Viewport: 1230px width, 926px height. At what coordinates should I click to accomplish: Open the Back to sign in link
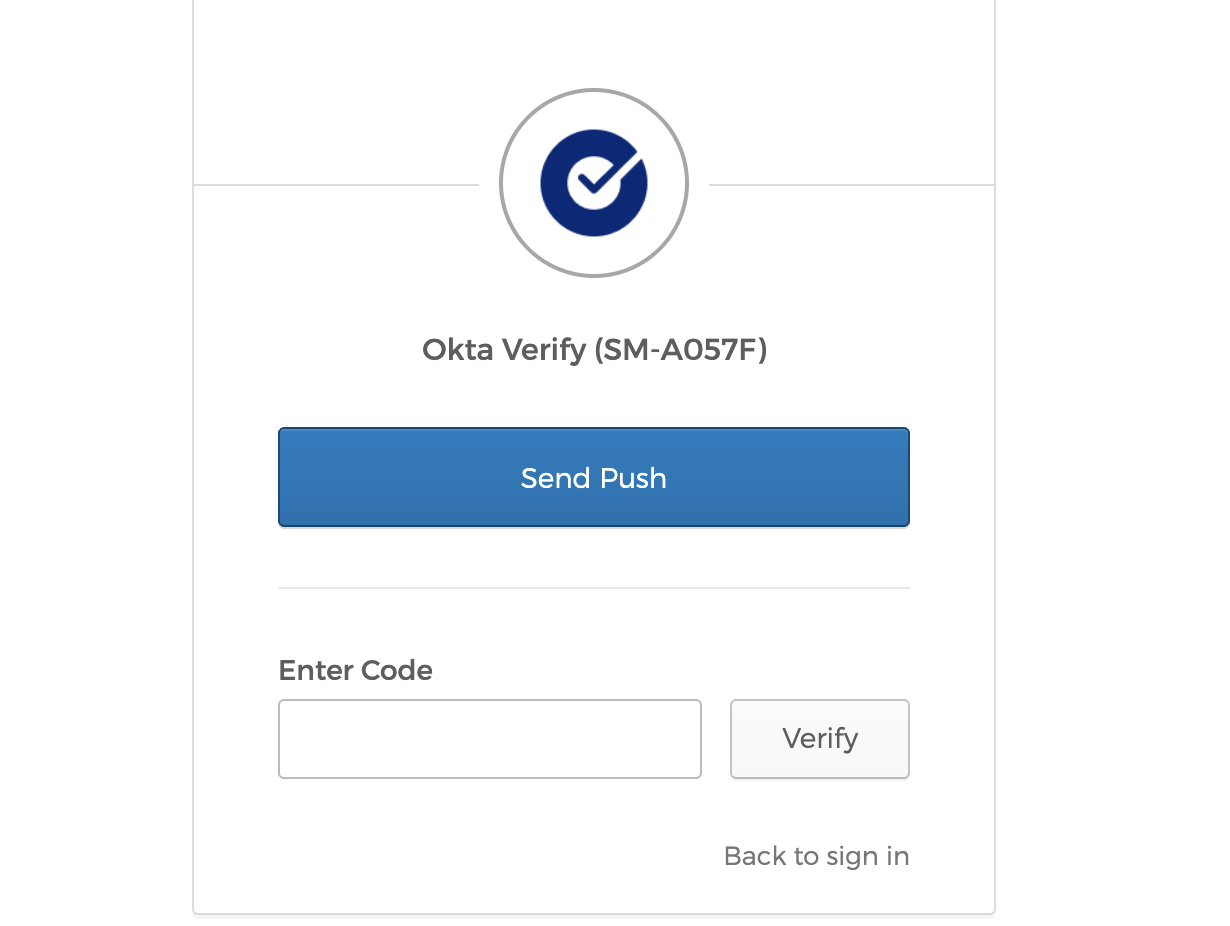(816, 856)
